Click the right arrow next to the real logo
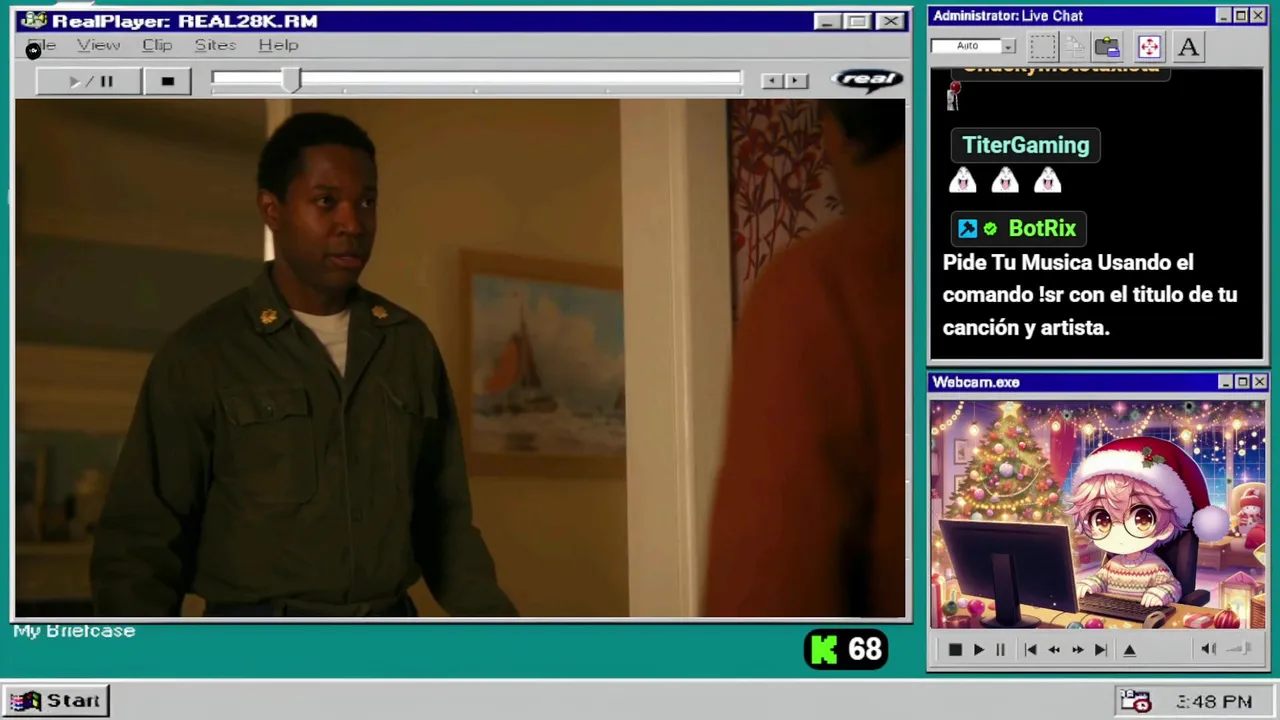 [x=796, y=81]
